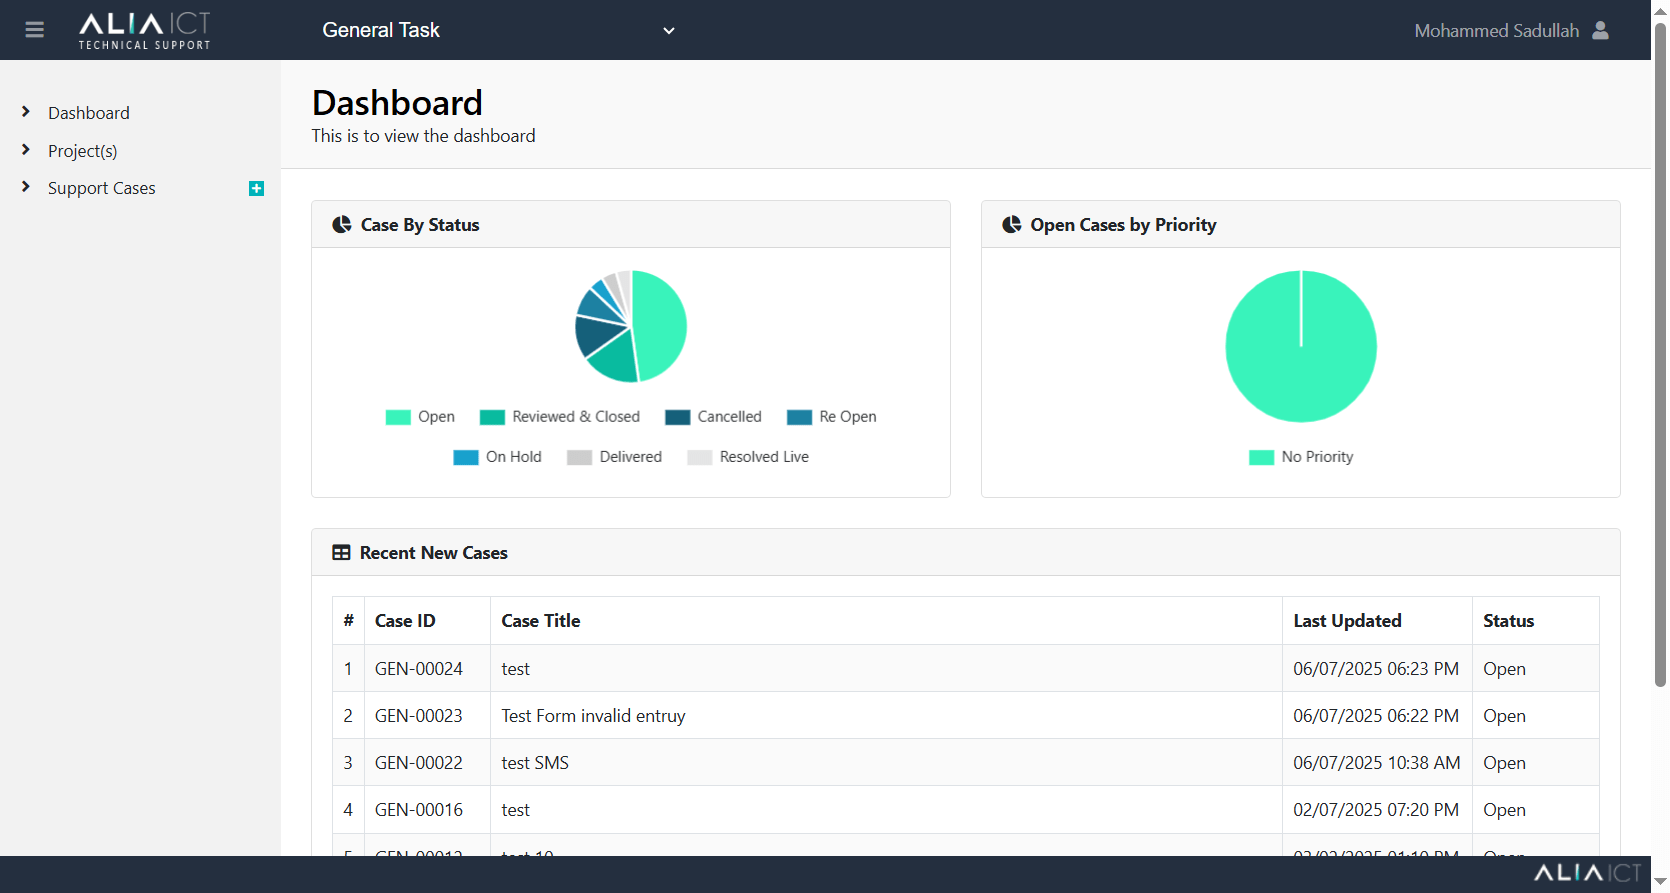Open case GEN-00024 row
1670x893 pixels.
click(x=418, y=669)
